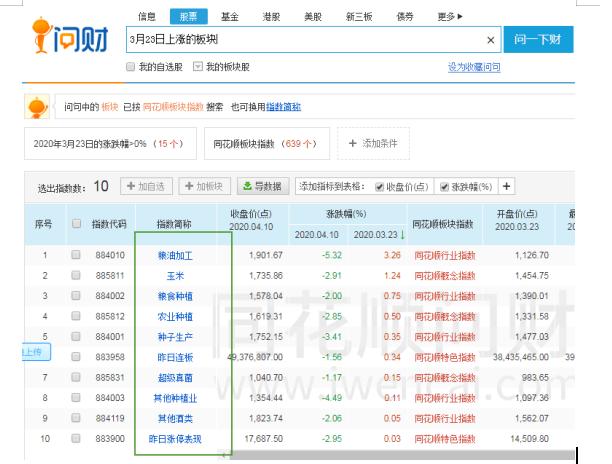Click the 指数简称 link

point(283,107)
